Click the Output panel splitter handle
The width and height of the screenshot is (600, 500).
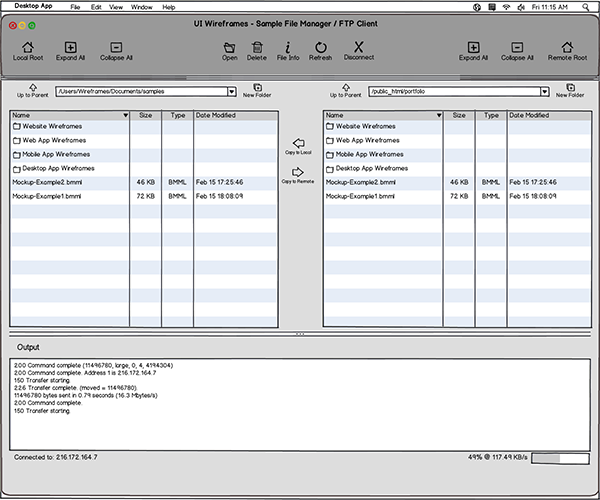click(300, 334)
